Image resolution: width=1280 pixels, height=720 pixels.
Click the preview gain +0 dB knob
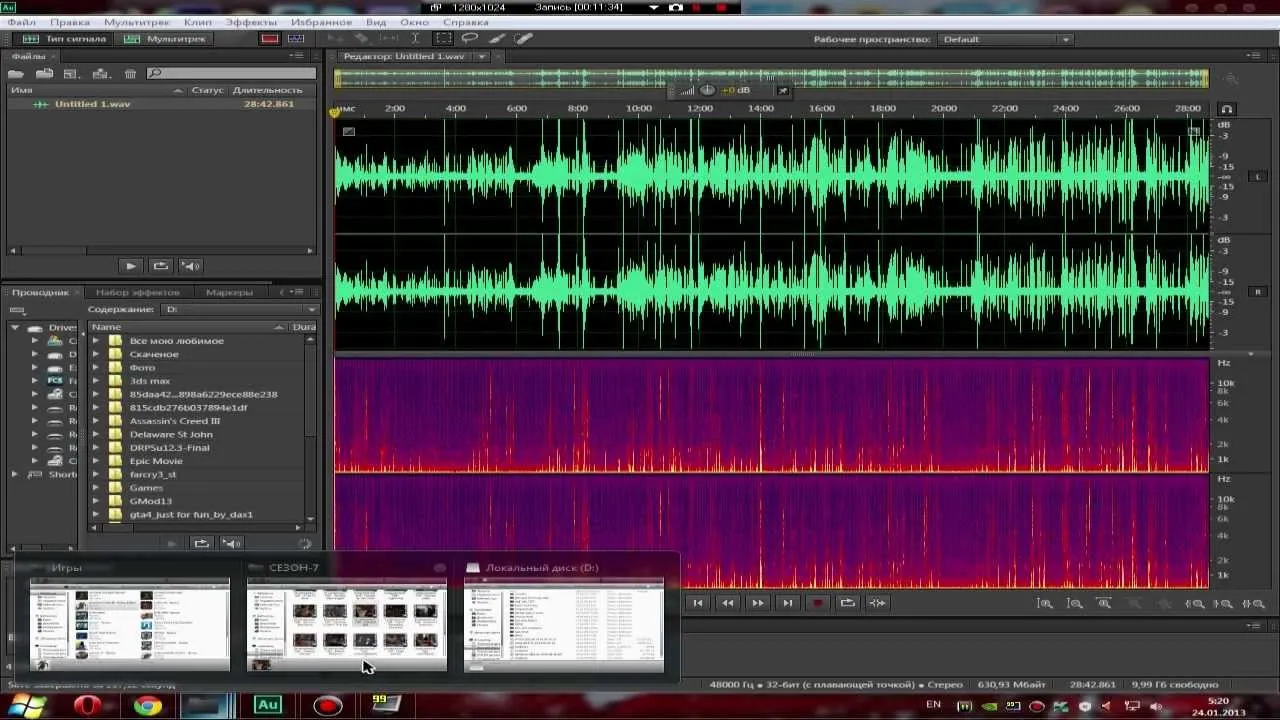[x=709, y=90]
